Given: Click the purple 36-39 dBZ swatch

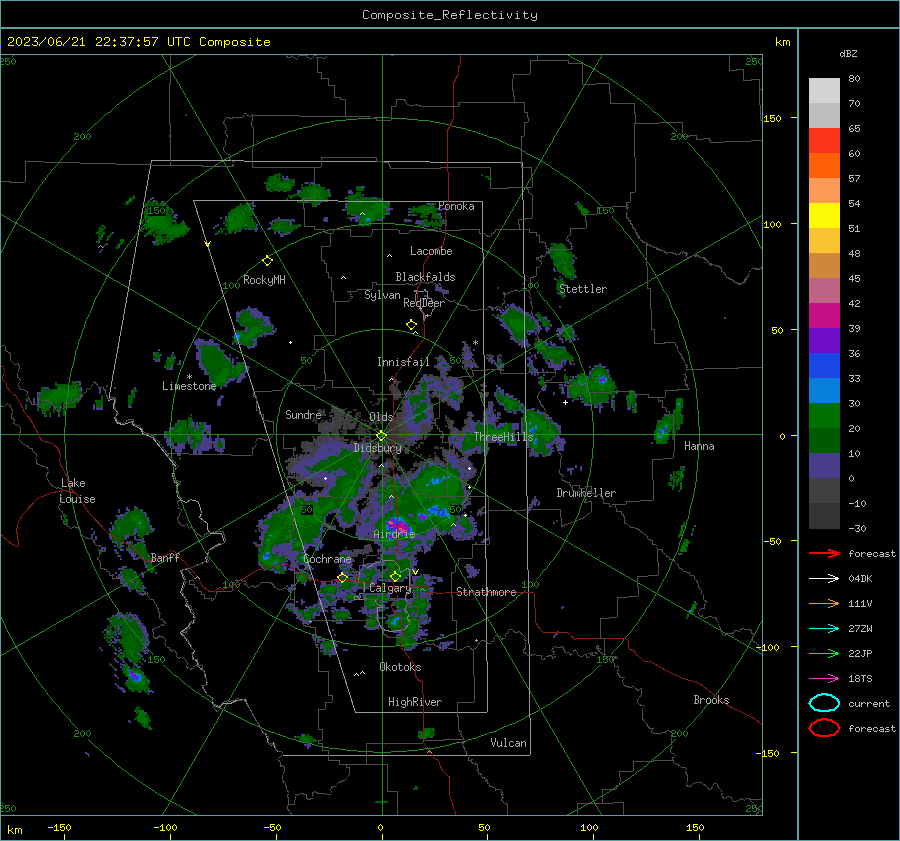Looking at the screenshot, I should click(824, 340).
